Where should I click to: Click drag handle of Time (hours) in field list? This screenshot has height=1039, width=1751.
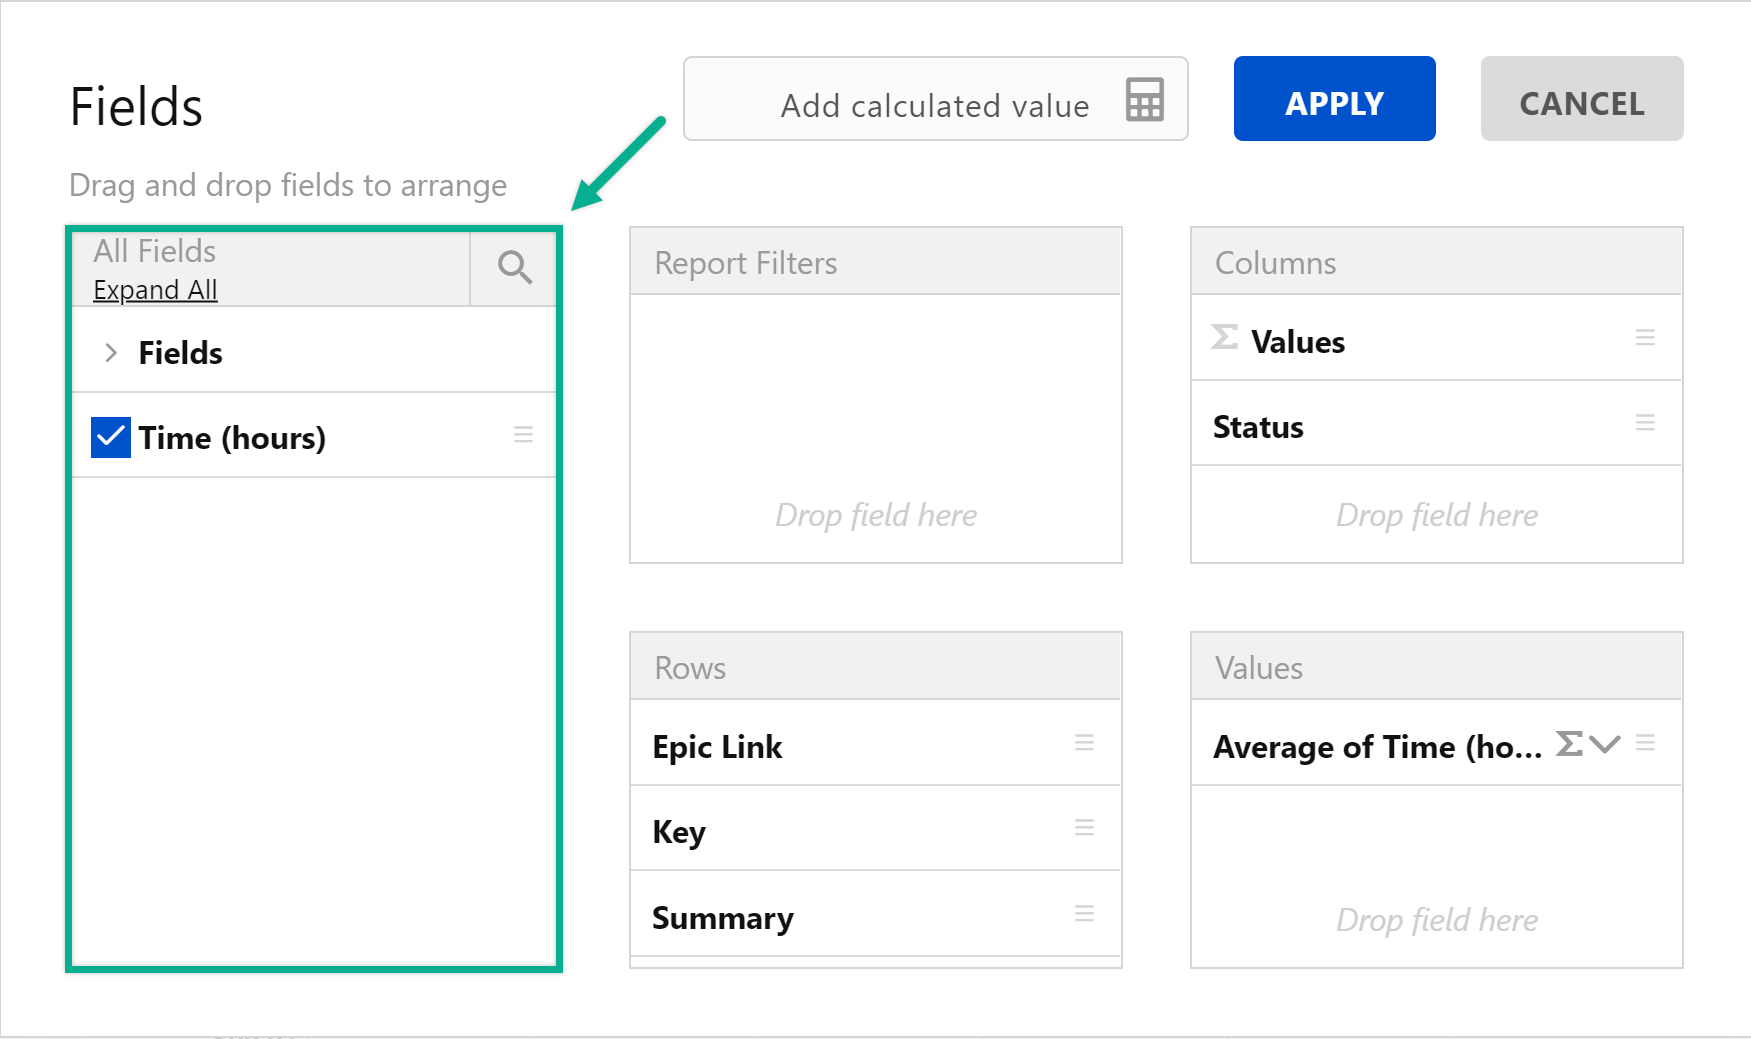tap(523, 435)
